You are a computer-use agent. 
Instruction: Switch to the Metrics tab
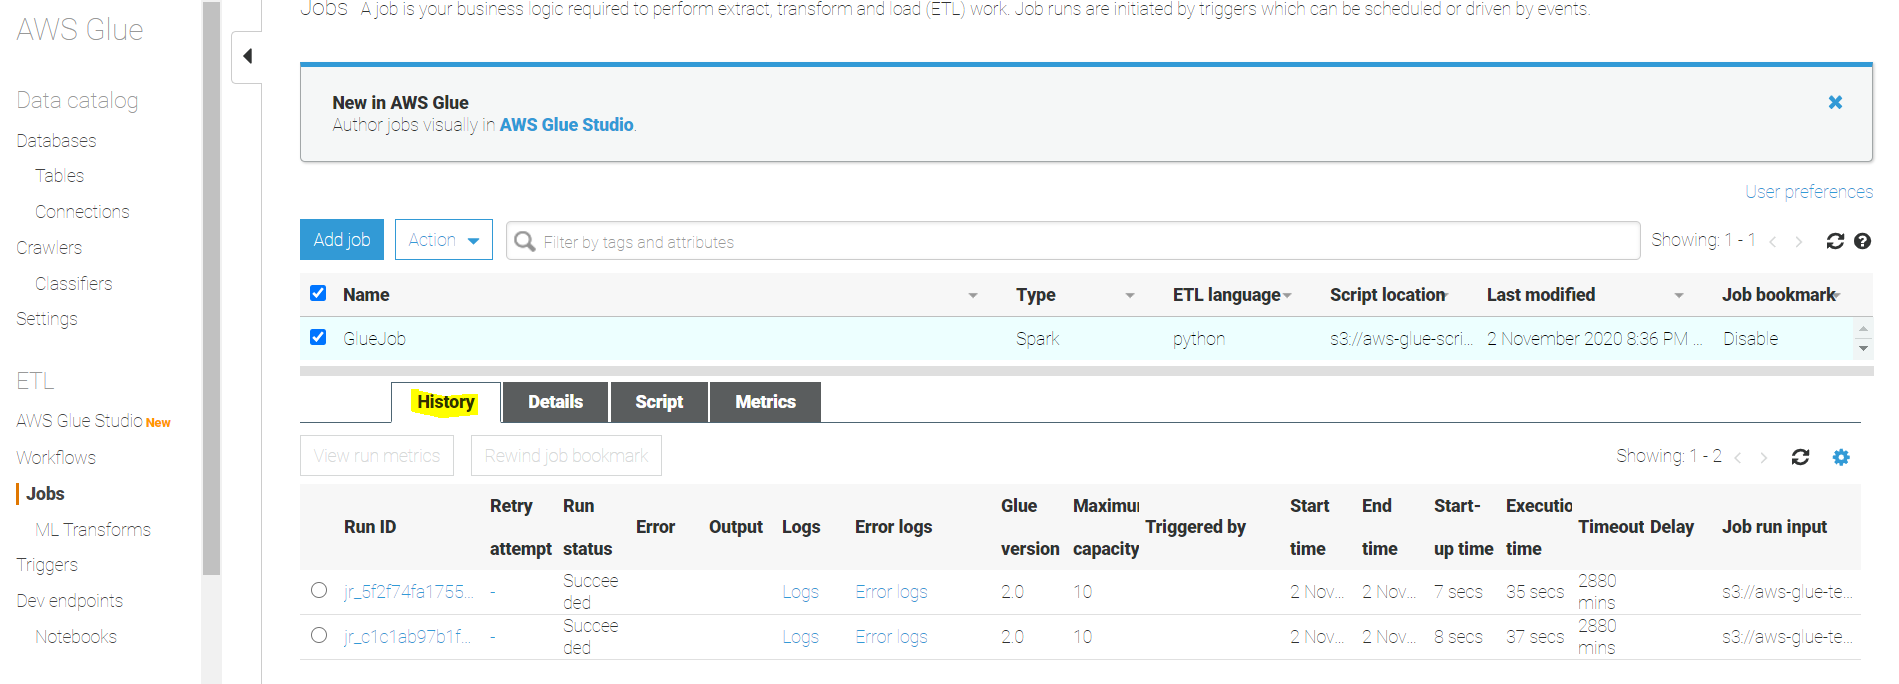[x=765, y=402]
